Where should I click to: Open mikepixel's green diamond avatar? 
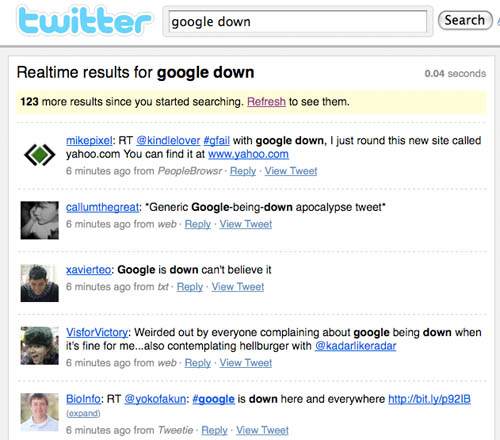[x=40, y=155]
